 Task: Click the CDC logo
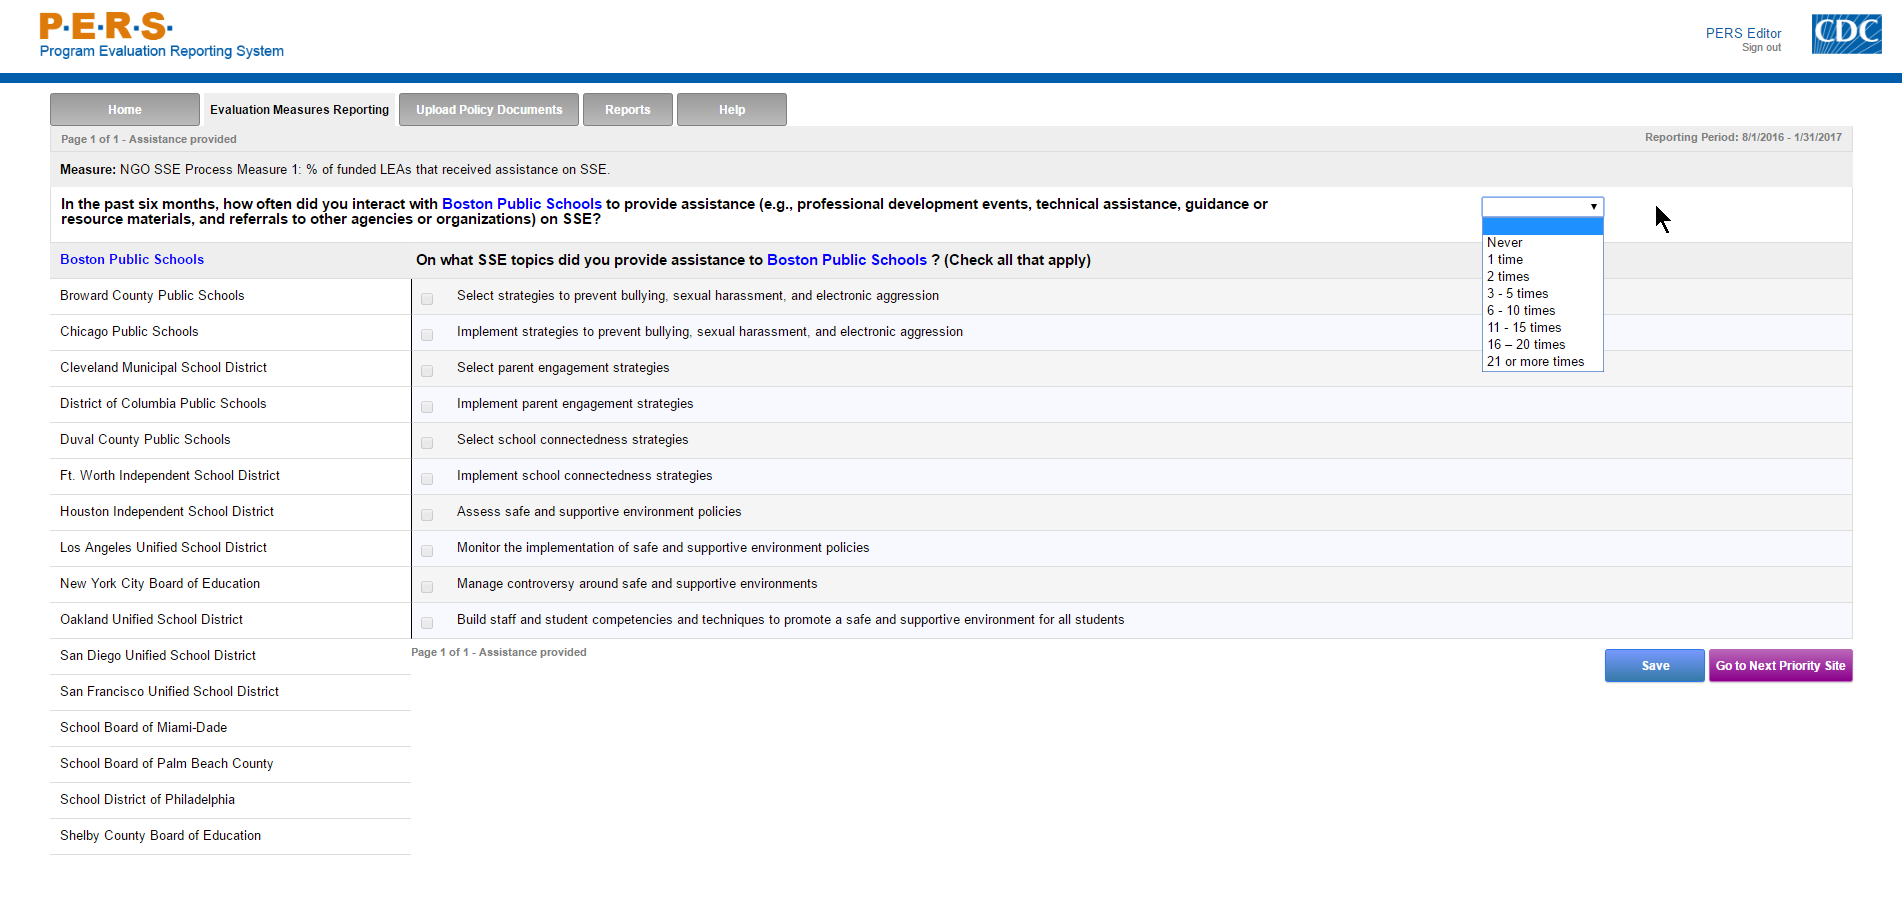tap(1846, 34)
